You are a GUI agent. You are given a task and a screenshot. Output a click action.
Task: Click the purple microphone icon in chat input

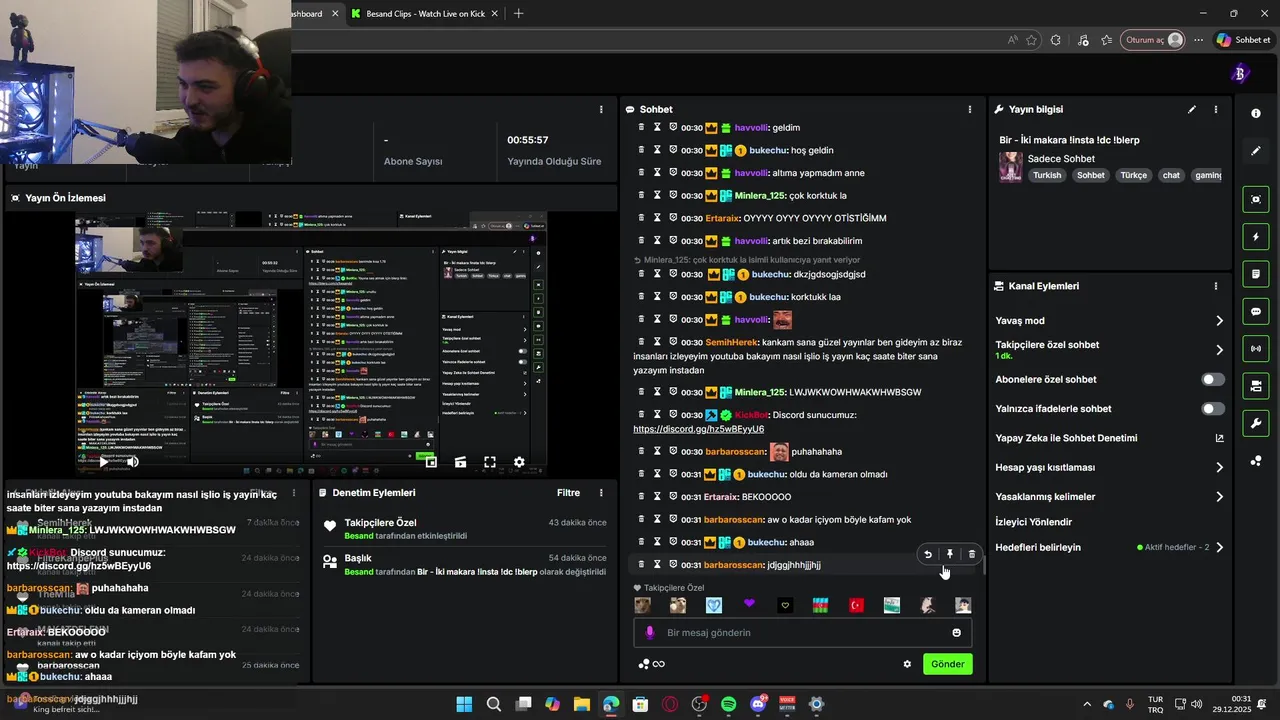tap(650, 633)
